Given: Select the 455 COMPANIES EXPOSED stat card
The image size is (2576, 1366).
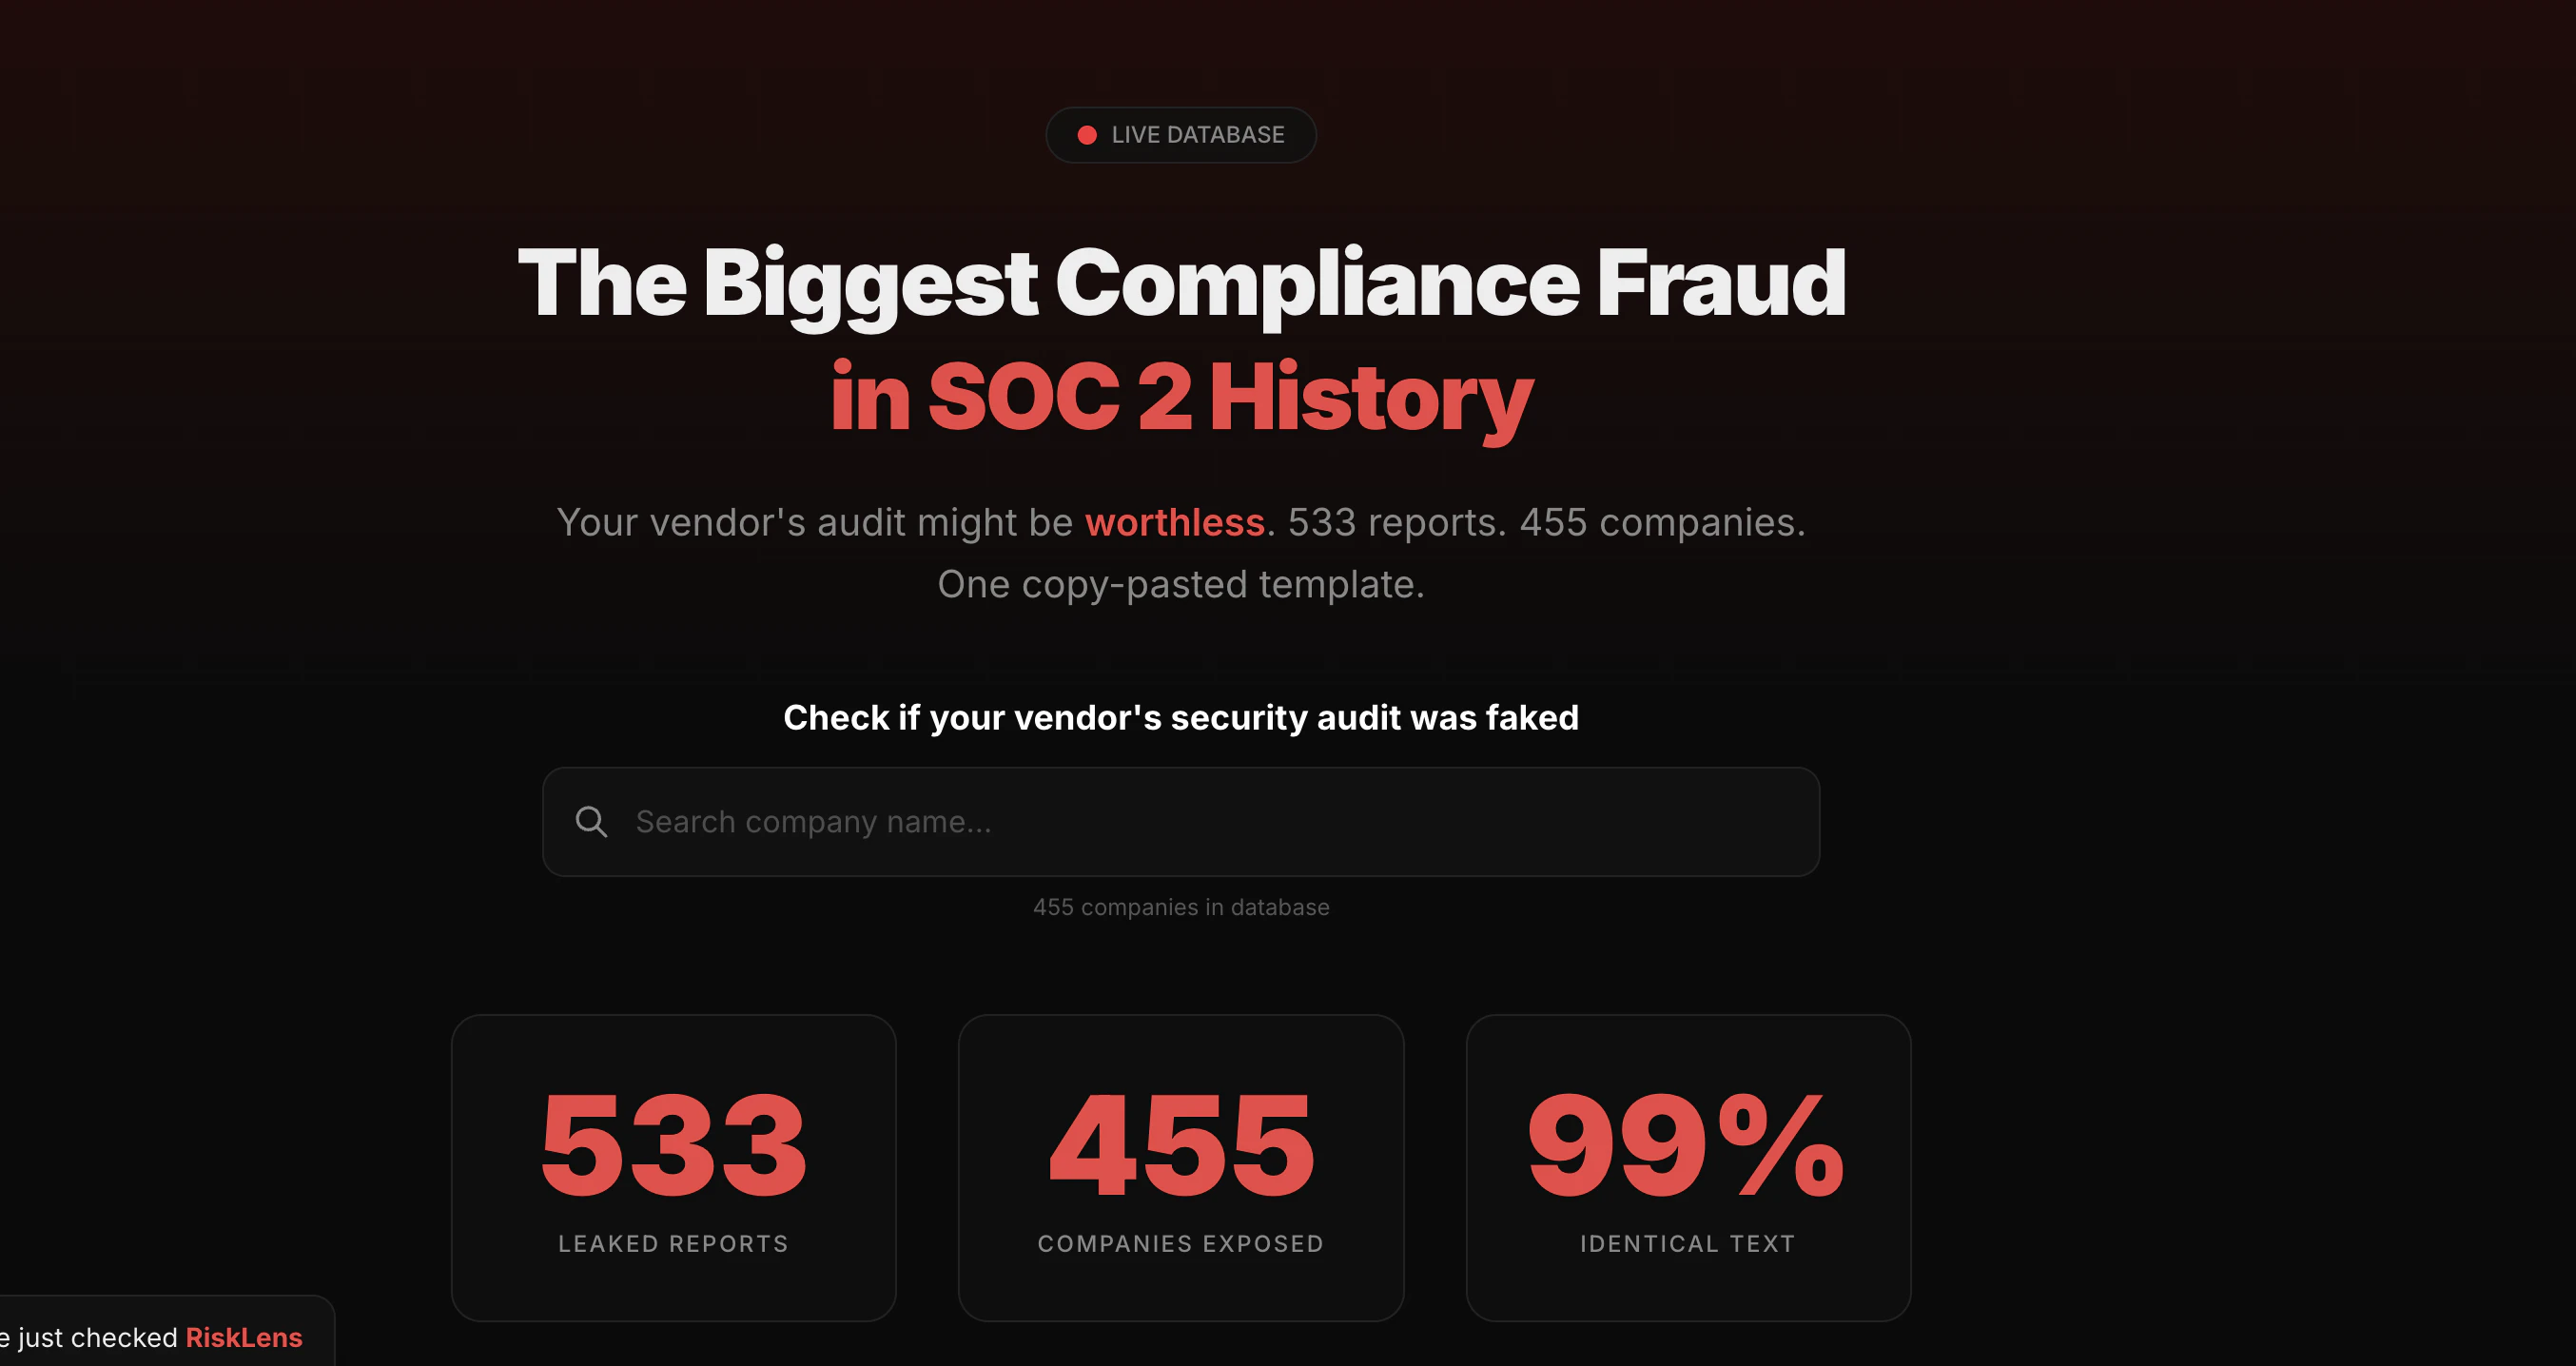Looking at the screenshot, I should pos(1181,1166).
